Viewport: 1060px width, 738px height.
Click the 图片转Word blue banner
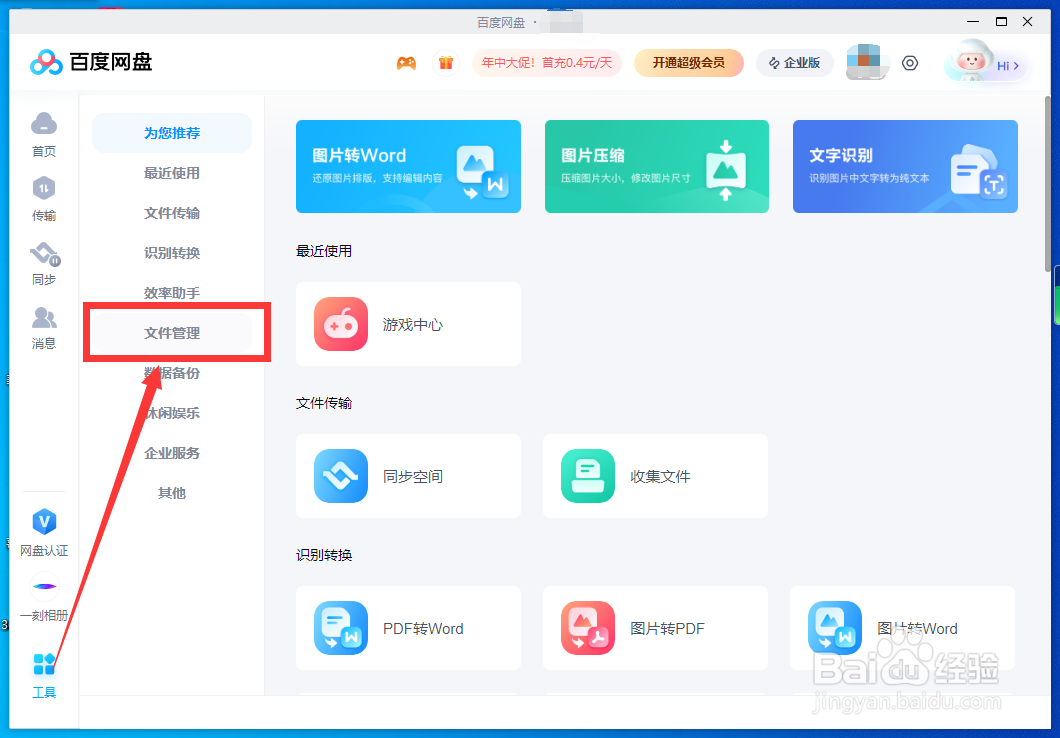tap(408, 166)
